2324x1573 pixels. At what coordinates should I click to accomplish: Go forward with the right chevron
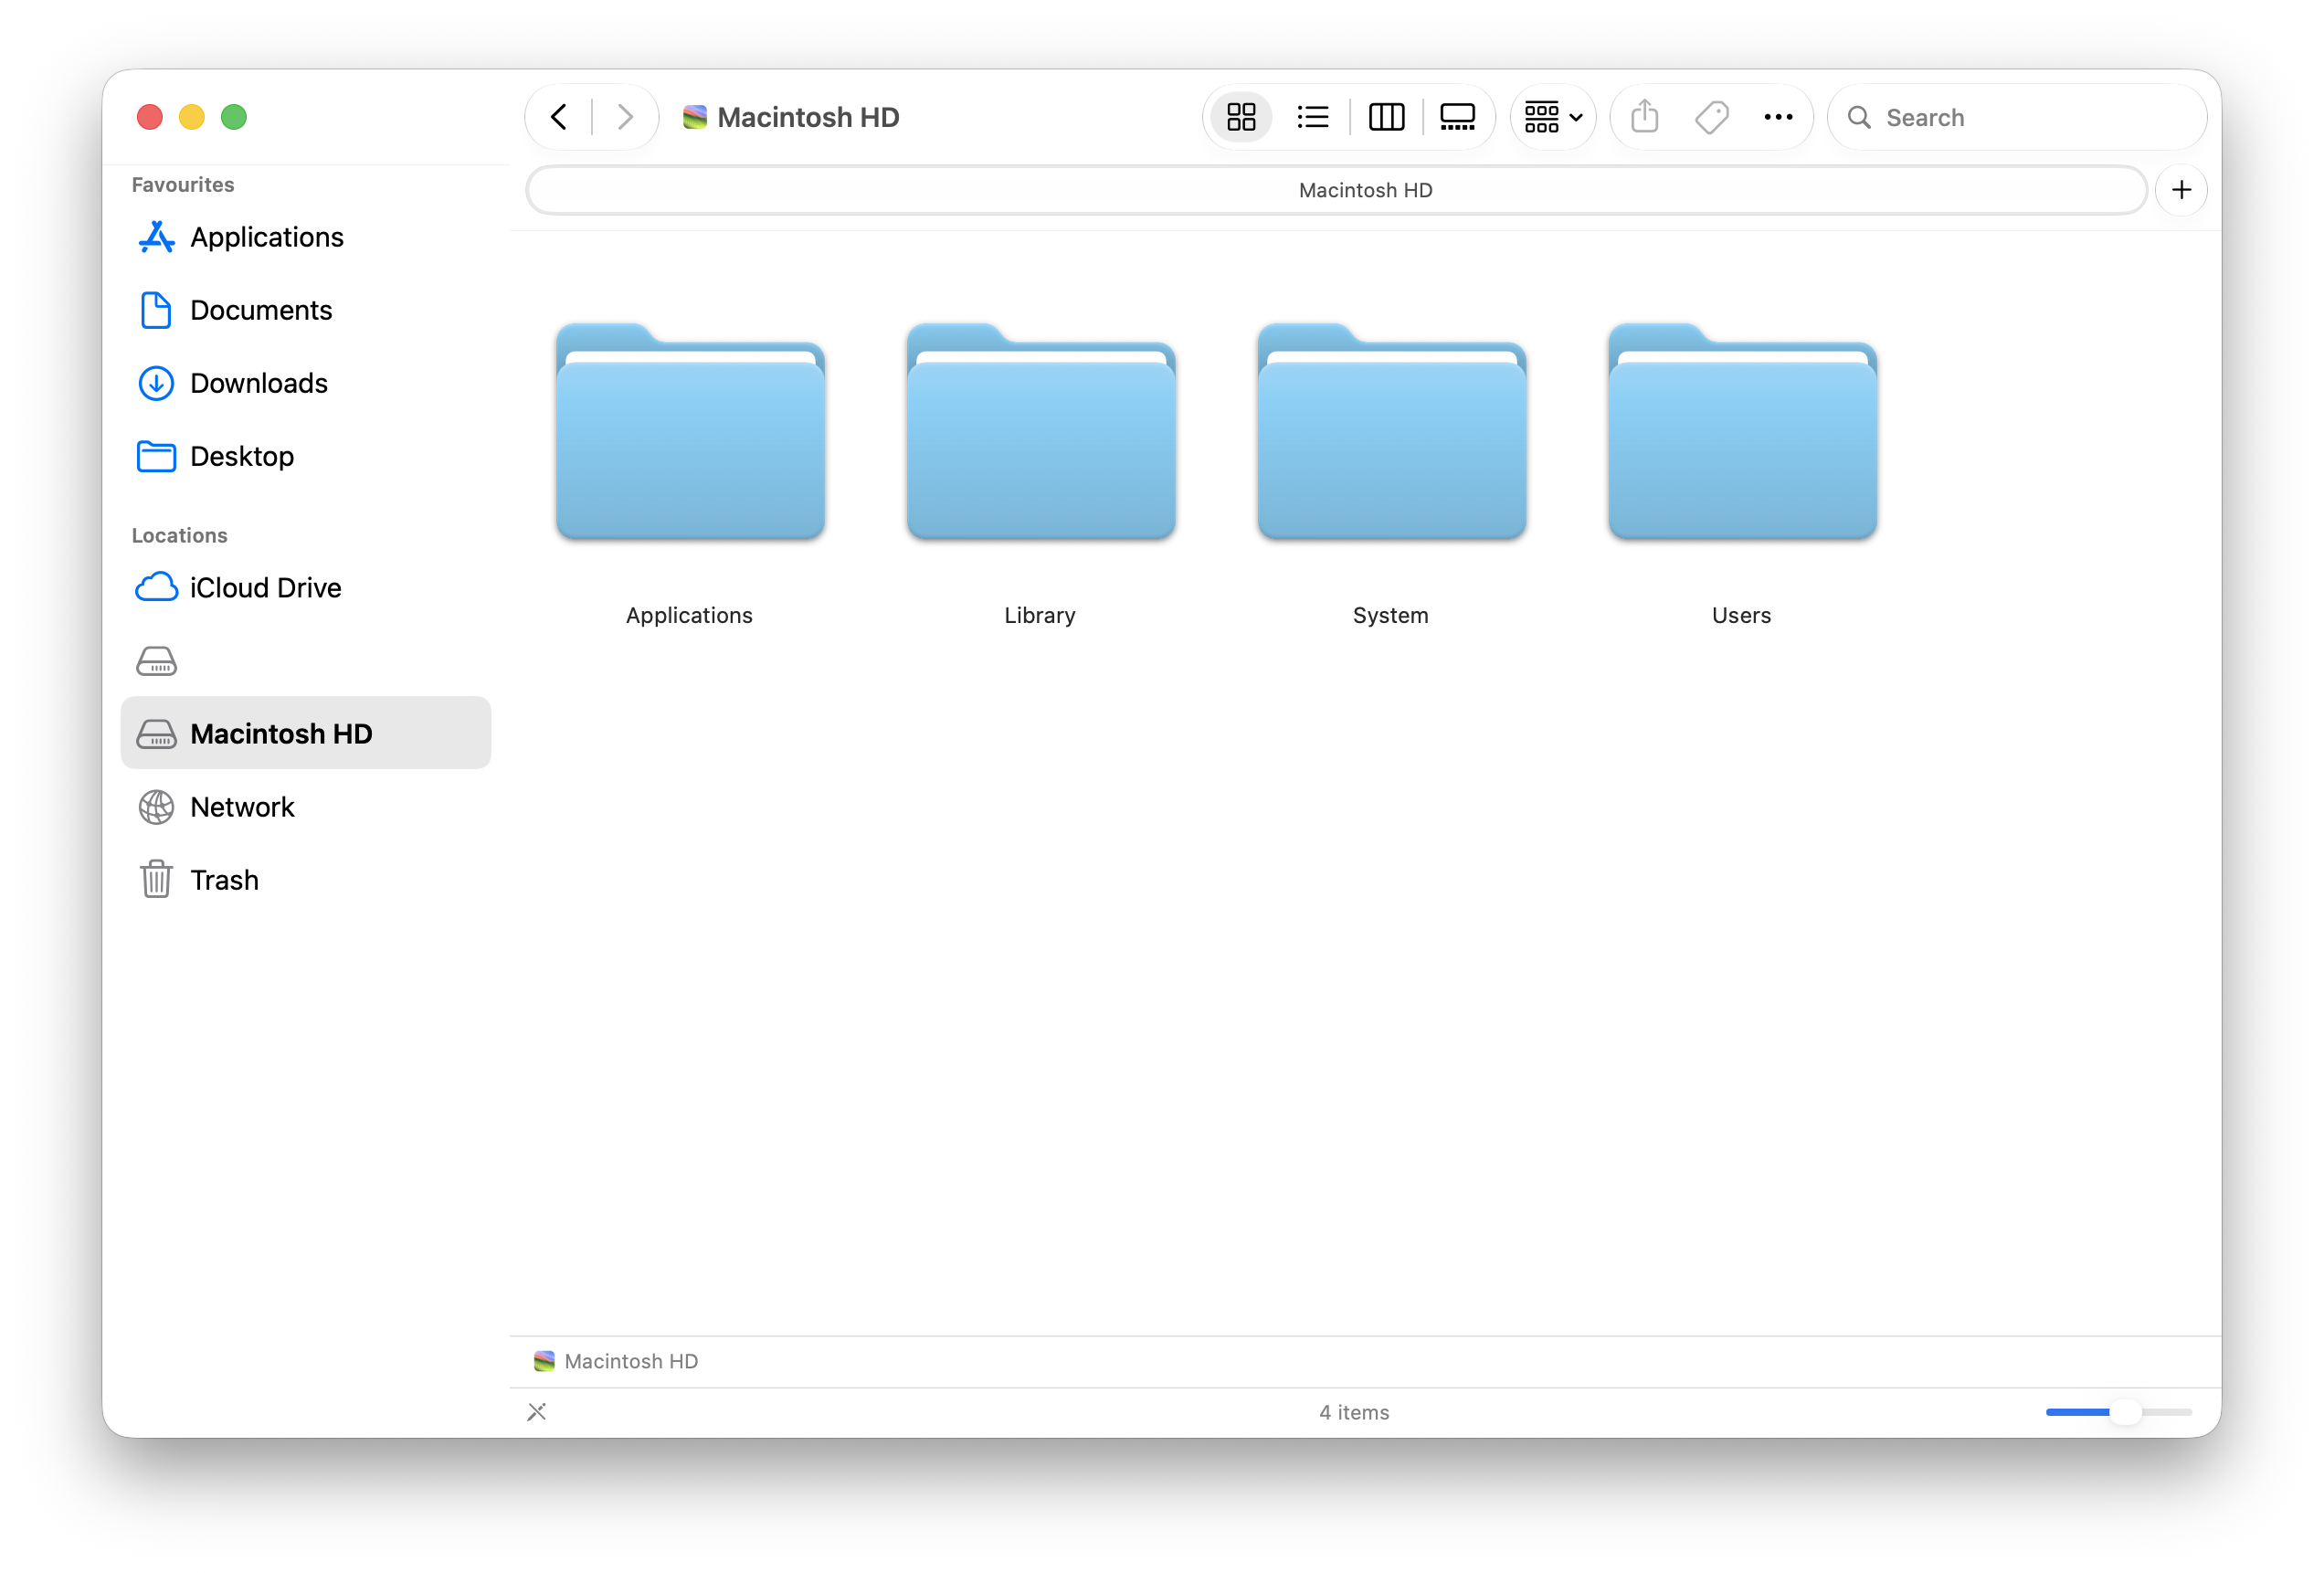(625, 117)
